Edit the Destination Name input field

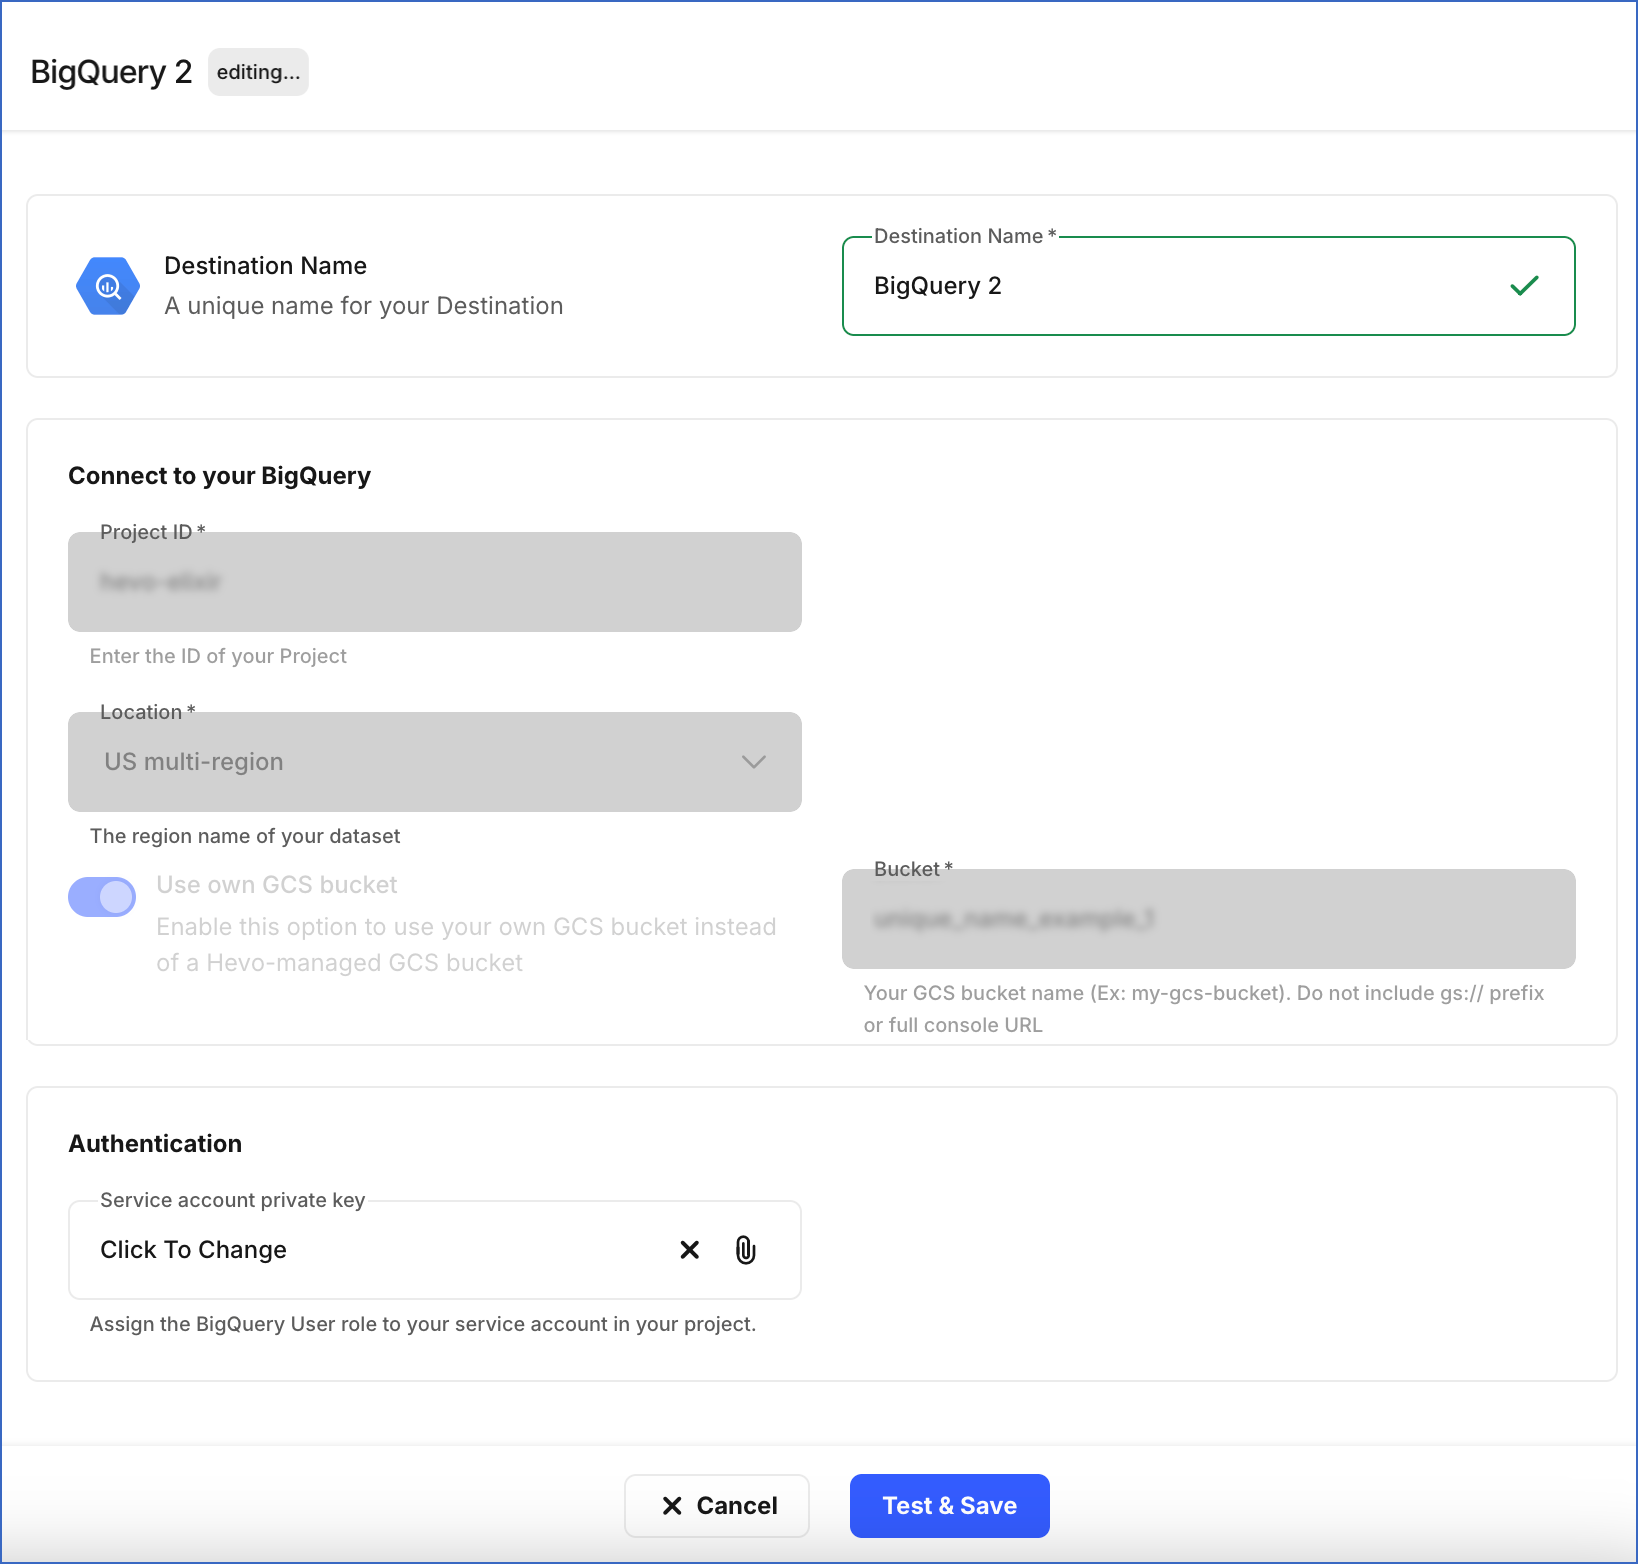[1209, 286]
